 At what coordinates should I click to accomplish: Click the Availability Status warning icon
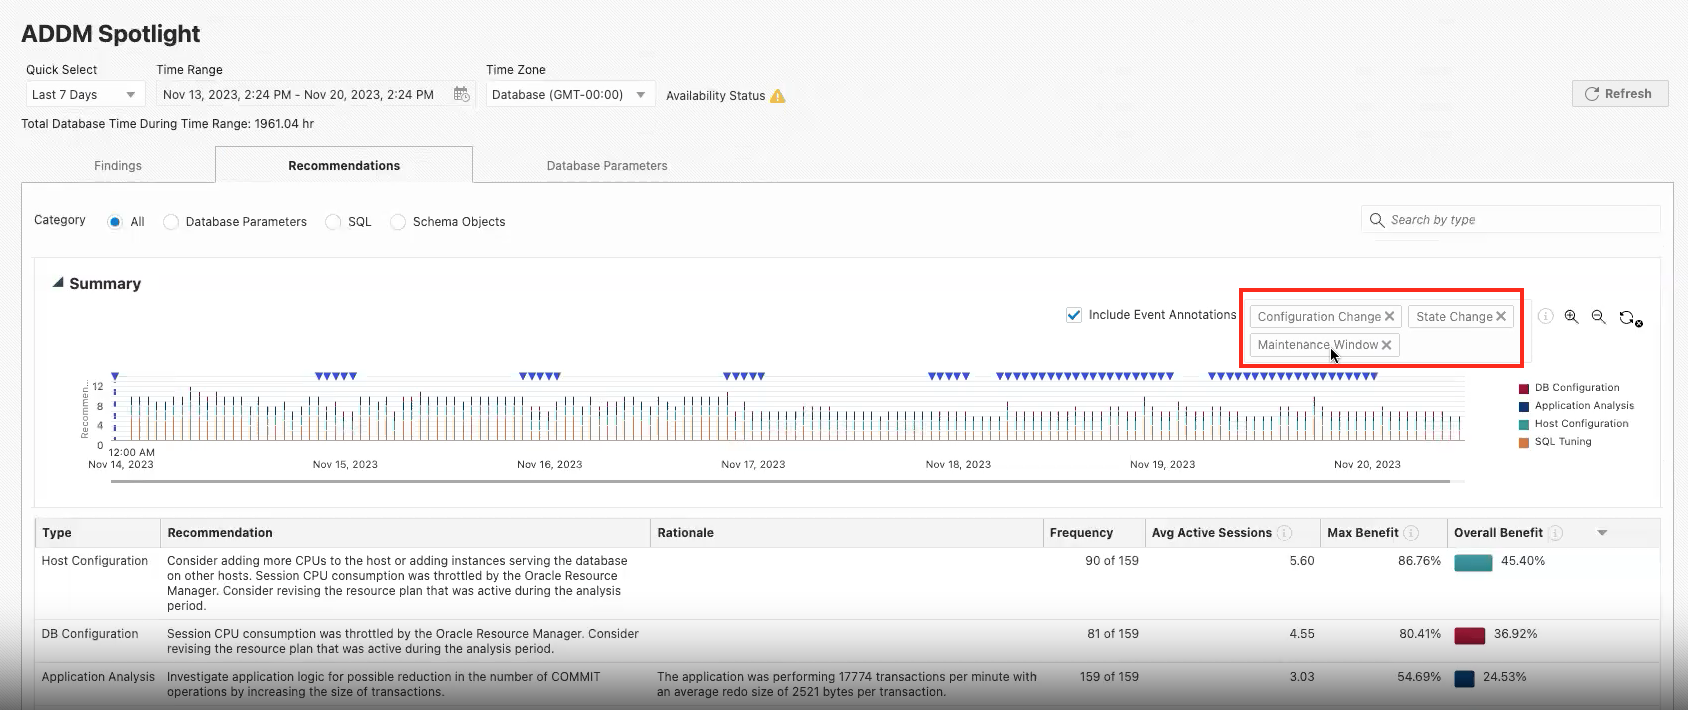tap(778, 96)
